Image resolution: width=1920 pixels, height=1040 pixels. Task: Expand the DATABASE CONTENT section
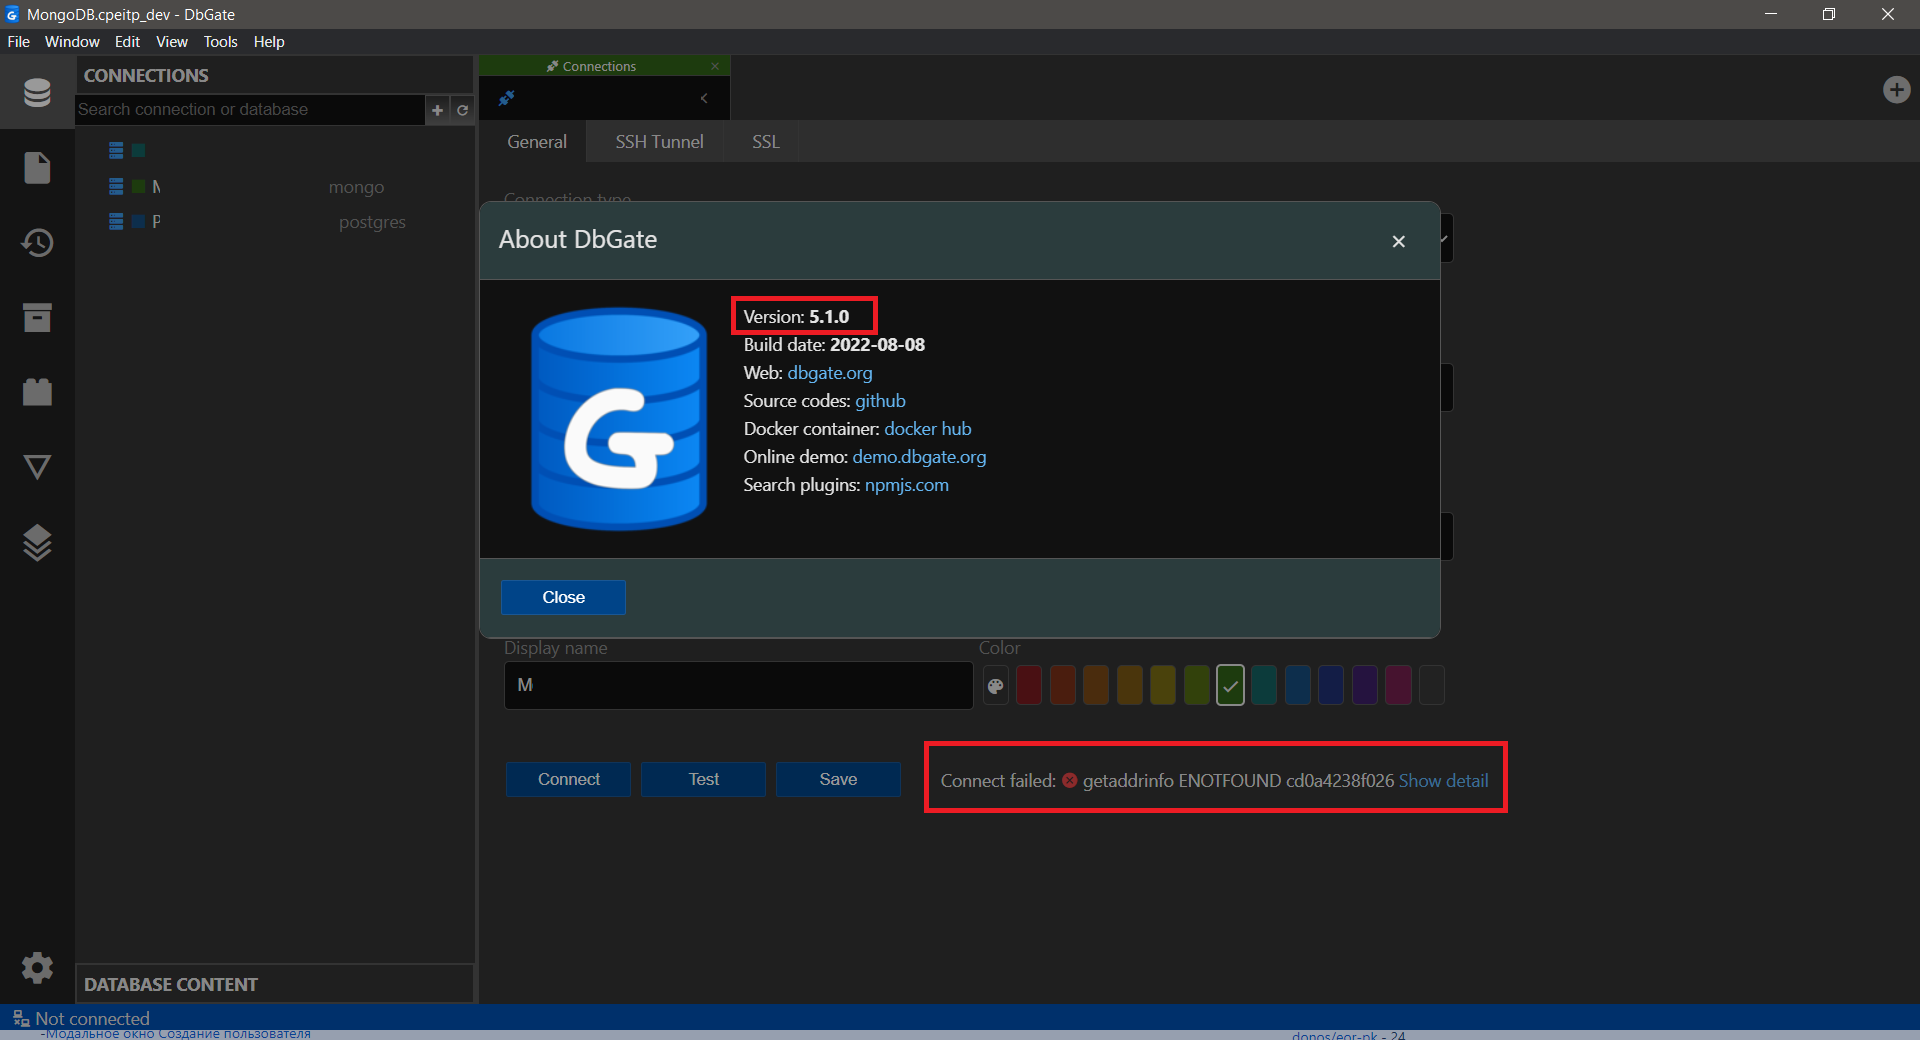(170, 984)
